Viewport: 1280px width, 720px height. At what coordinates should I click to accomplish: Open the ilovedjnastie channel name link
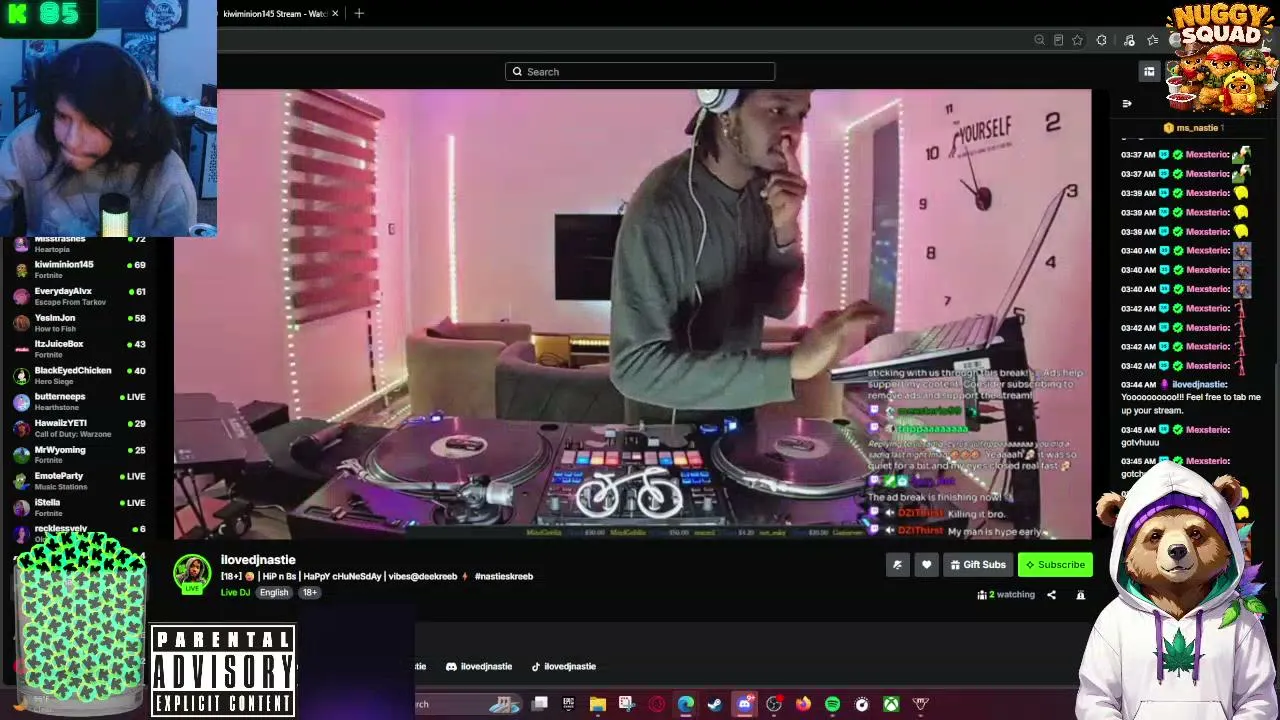click(x=258, y=560)
